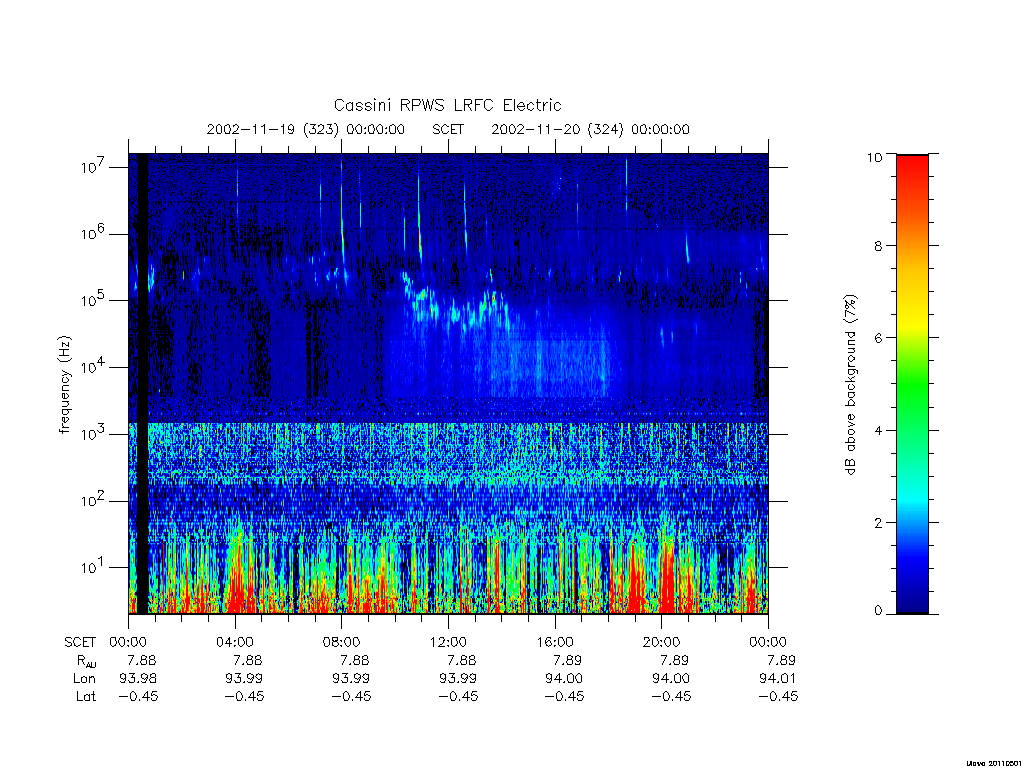Click the 12:00 SCET time tick label
The height and width of the screenshot is (768, 1024).
click(447, 642)
